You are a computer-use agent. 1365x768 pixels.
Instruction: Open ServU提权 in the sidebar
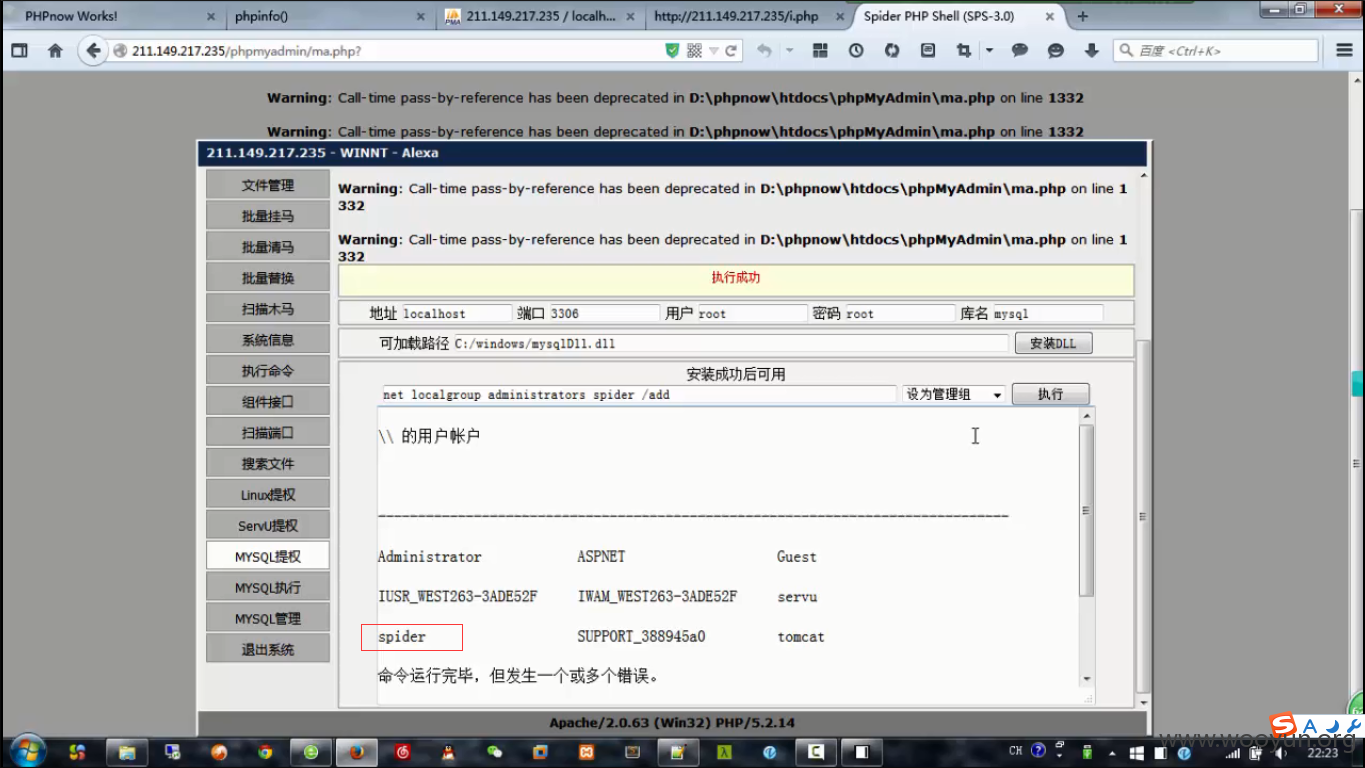(267, 526)
